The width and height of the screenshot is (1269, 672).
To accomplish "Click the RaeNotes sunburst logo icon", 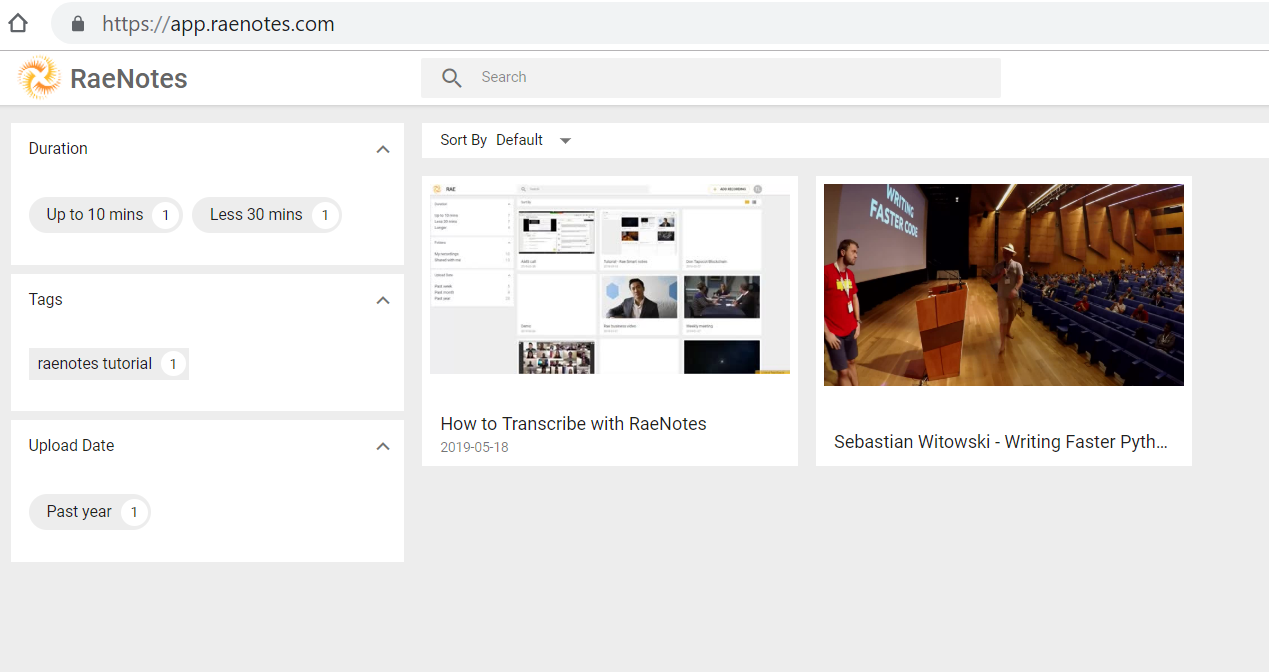I will click(x=39, y=78).
